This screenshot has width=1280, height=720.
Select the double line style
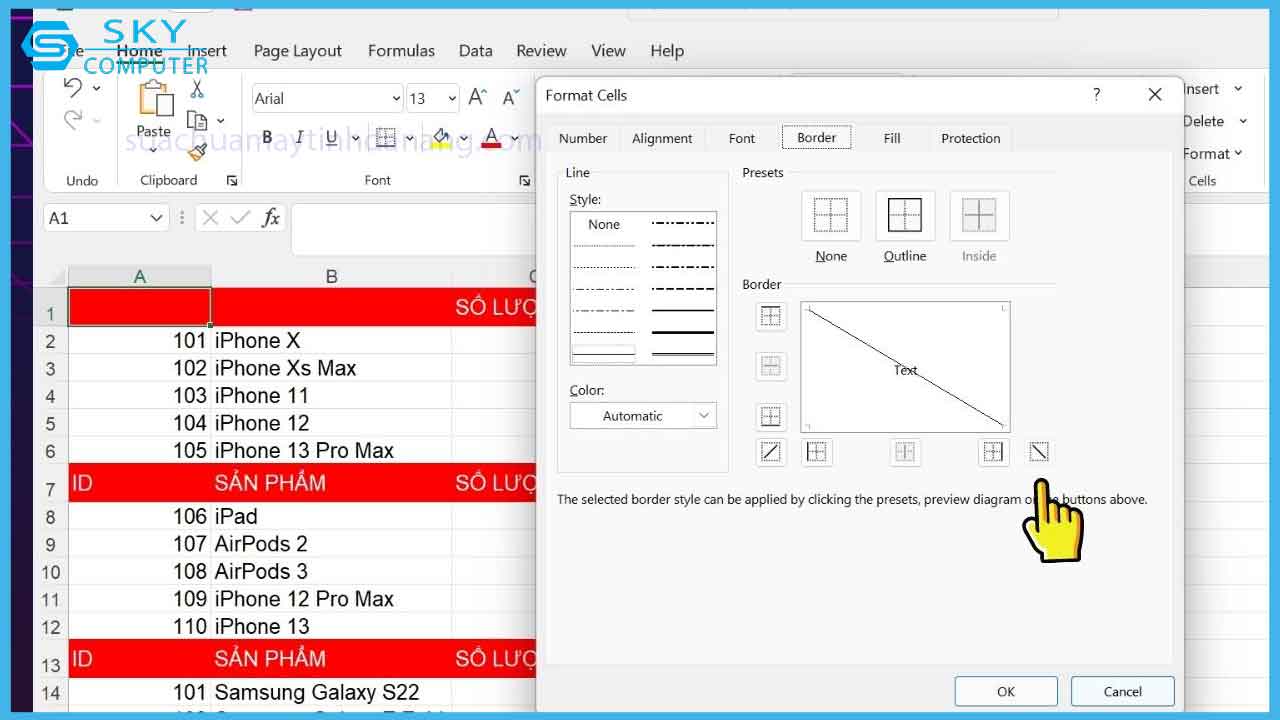tap(684, 353)
